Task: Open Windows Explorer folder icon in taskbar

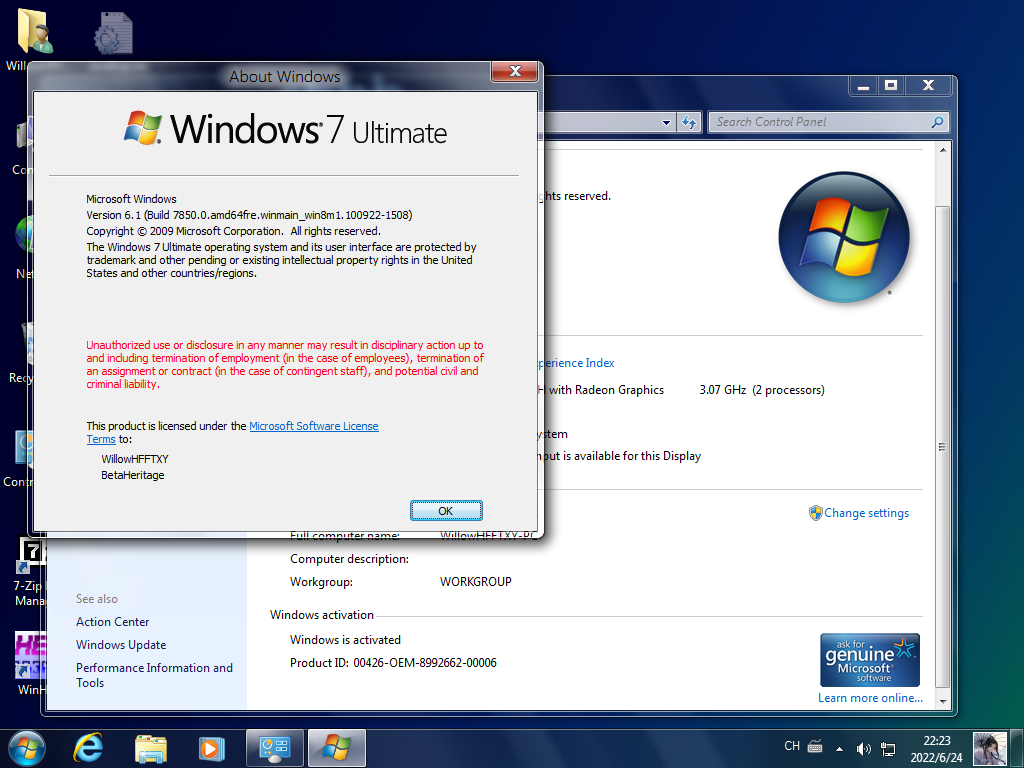Action: pos(151,748)
